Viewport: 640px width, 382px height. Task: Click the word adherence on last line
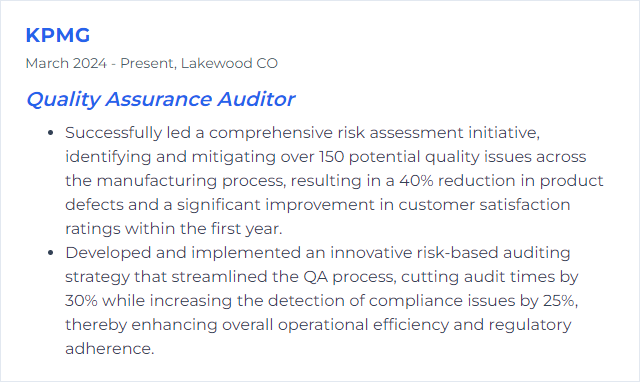coord(109,349)
